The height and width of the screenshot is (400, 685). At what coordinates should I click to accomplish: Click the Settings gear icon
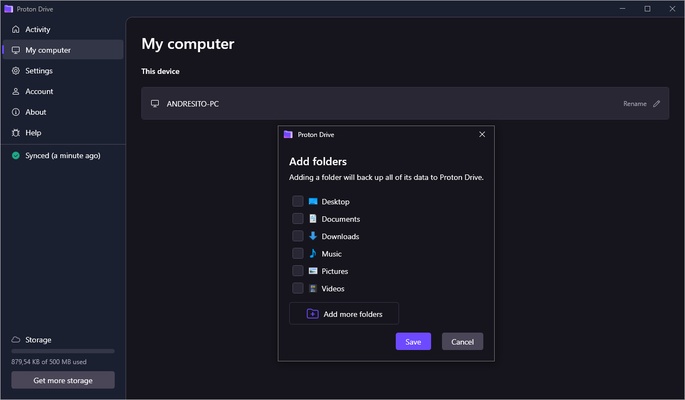[x=16, y=71]
